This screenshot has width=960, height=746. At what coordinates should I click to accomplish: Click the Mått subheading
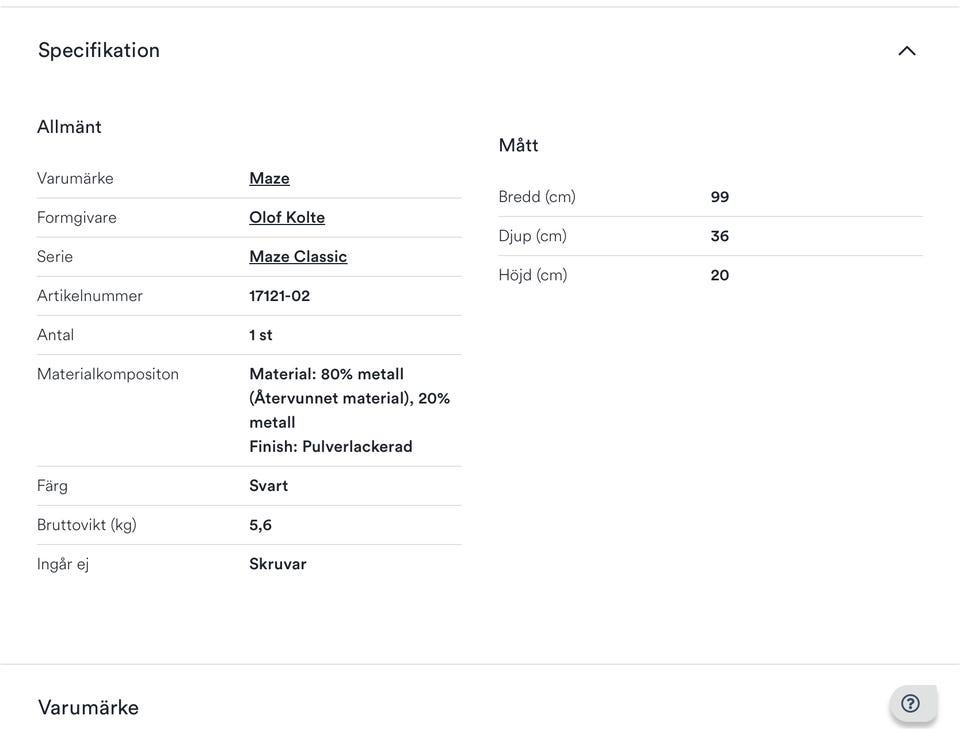(x=518, y=145)
